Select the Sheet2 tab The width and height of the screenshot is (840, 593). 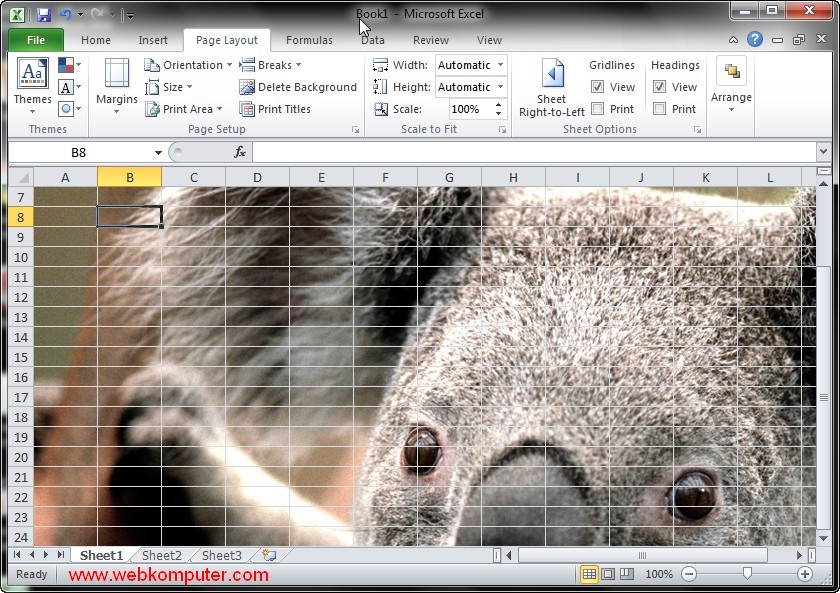click(x=161, y=555)
